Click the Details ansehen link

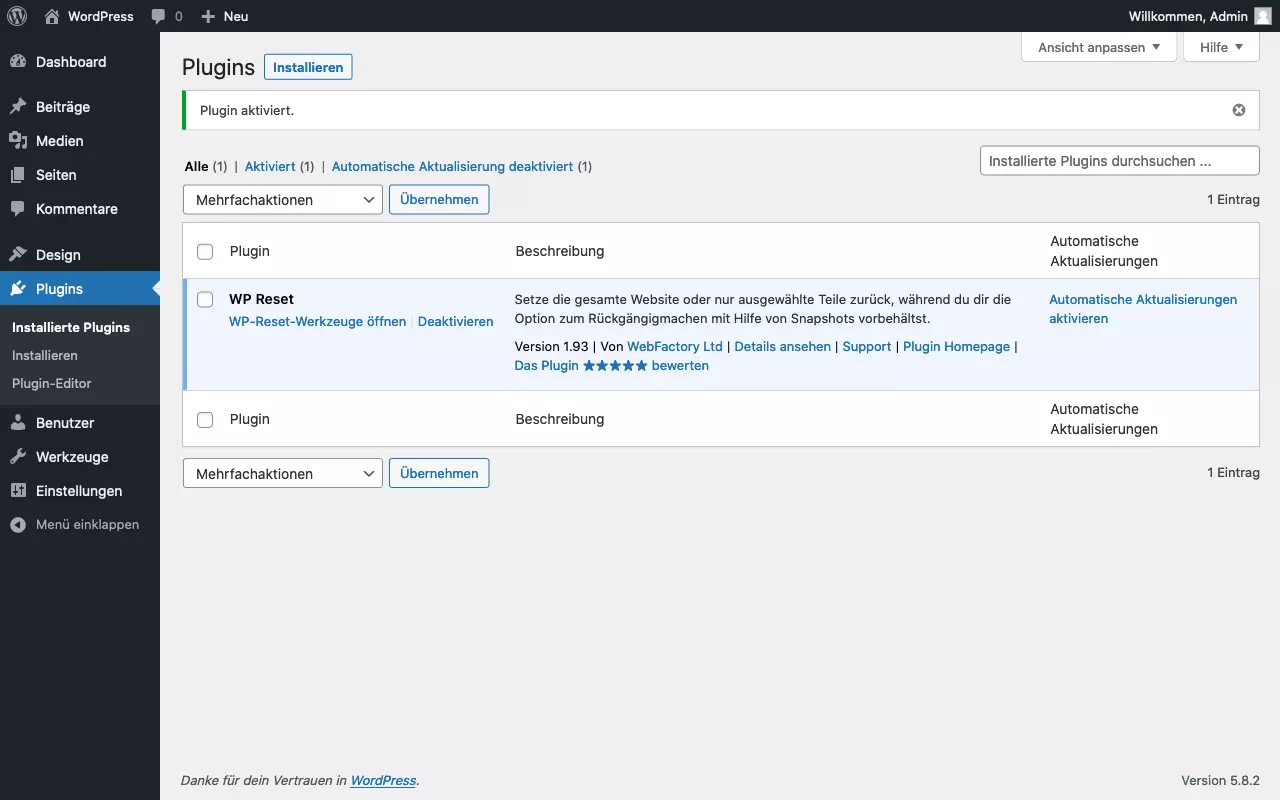[x=783, y=347]
